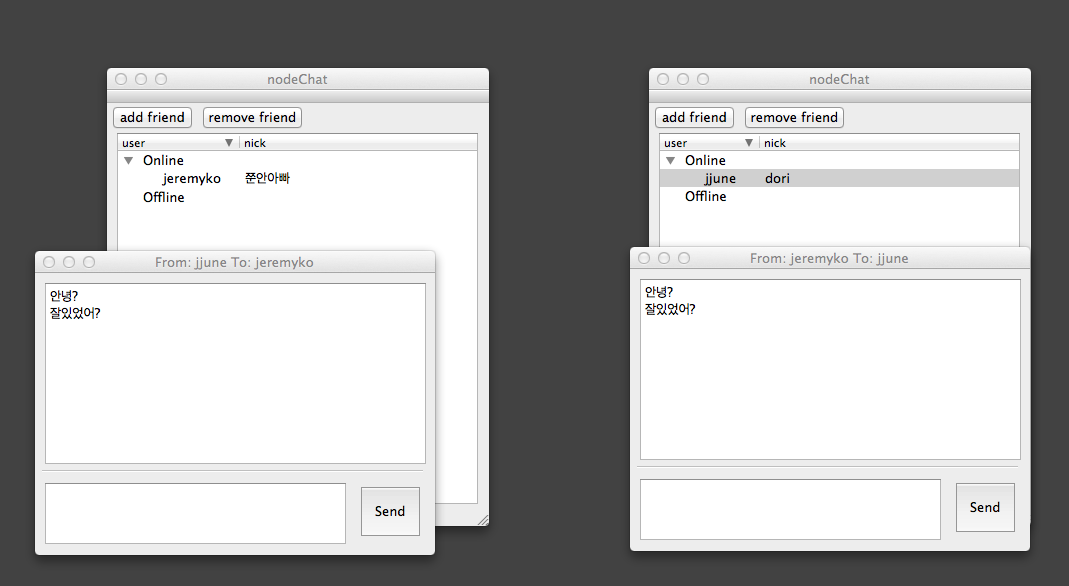Collapse the Online group in left window
Viewport: 1069px width, 586px height.
127,160
